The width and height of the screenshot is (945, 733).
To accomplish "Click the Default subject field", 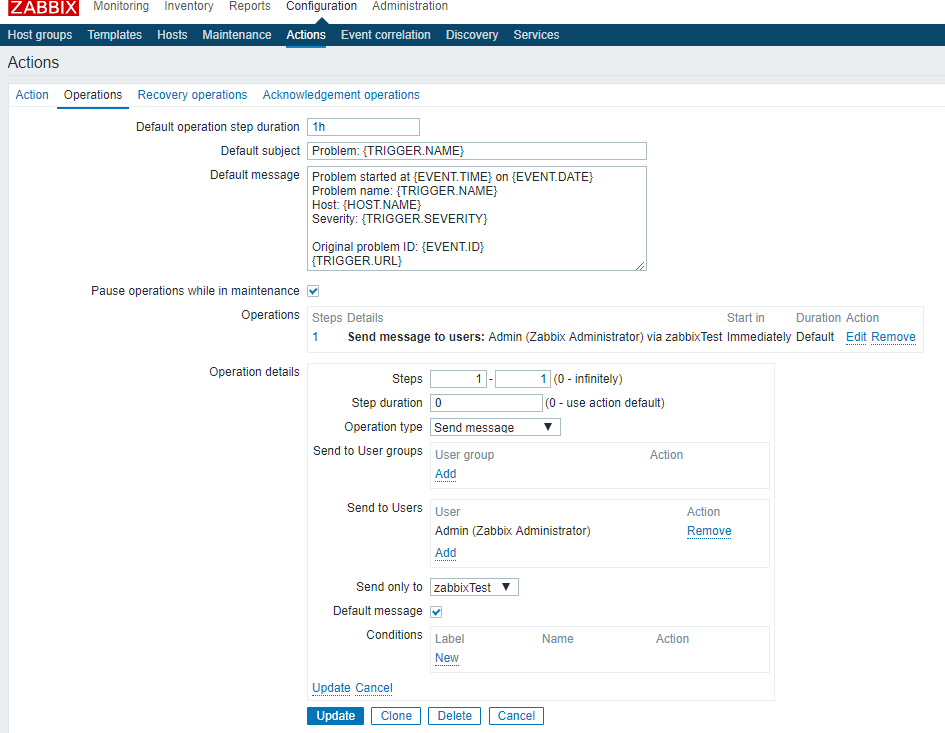I will pos(477,151).
